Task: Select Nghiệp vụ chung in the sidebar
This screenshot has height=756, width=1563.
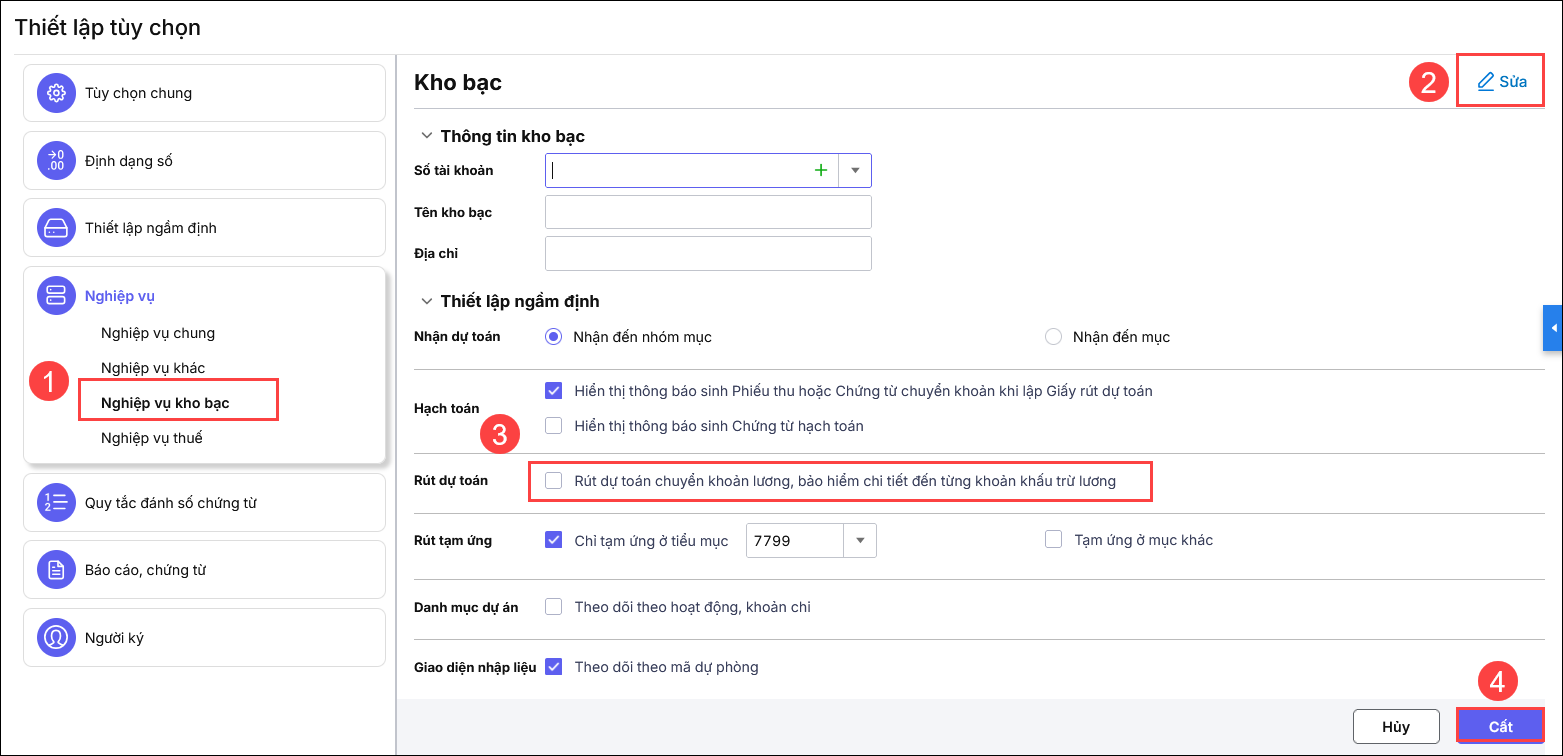Action: click(158, 333)
